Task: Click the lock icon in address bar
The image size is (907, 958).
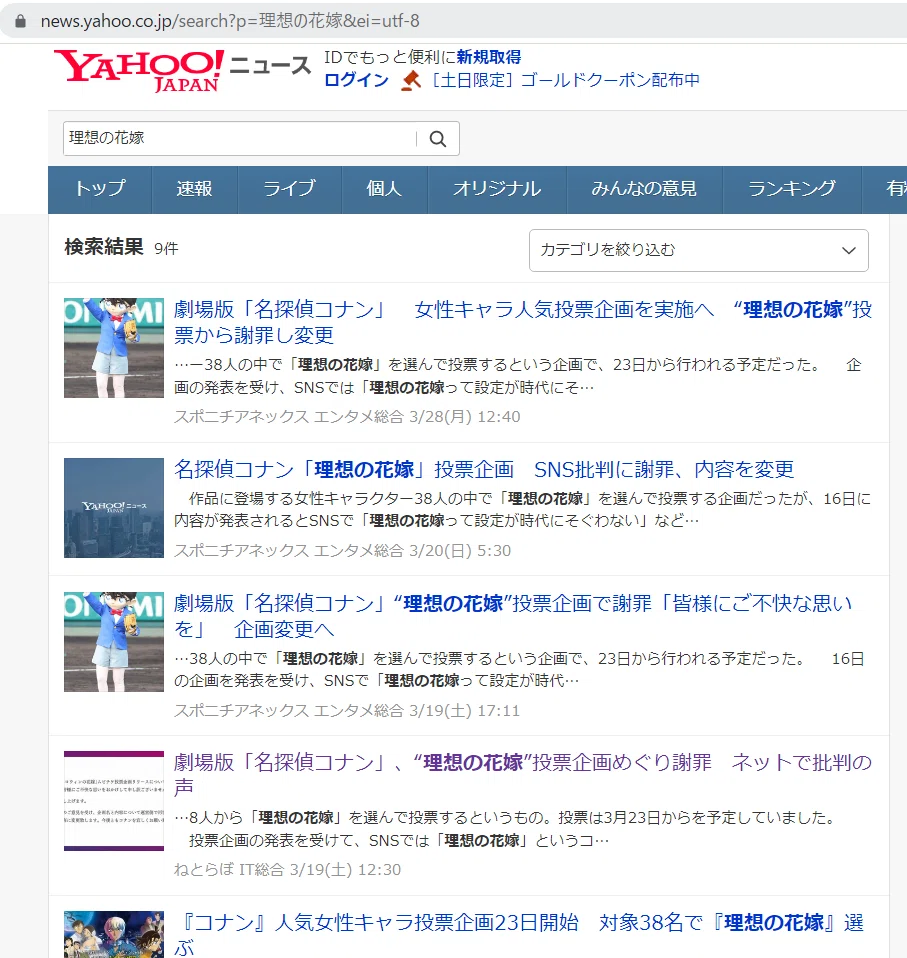Action: (x=20, y=21)
